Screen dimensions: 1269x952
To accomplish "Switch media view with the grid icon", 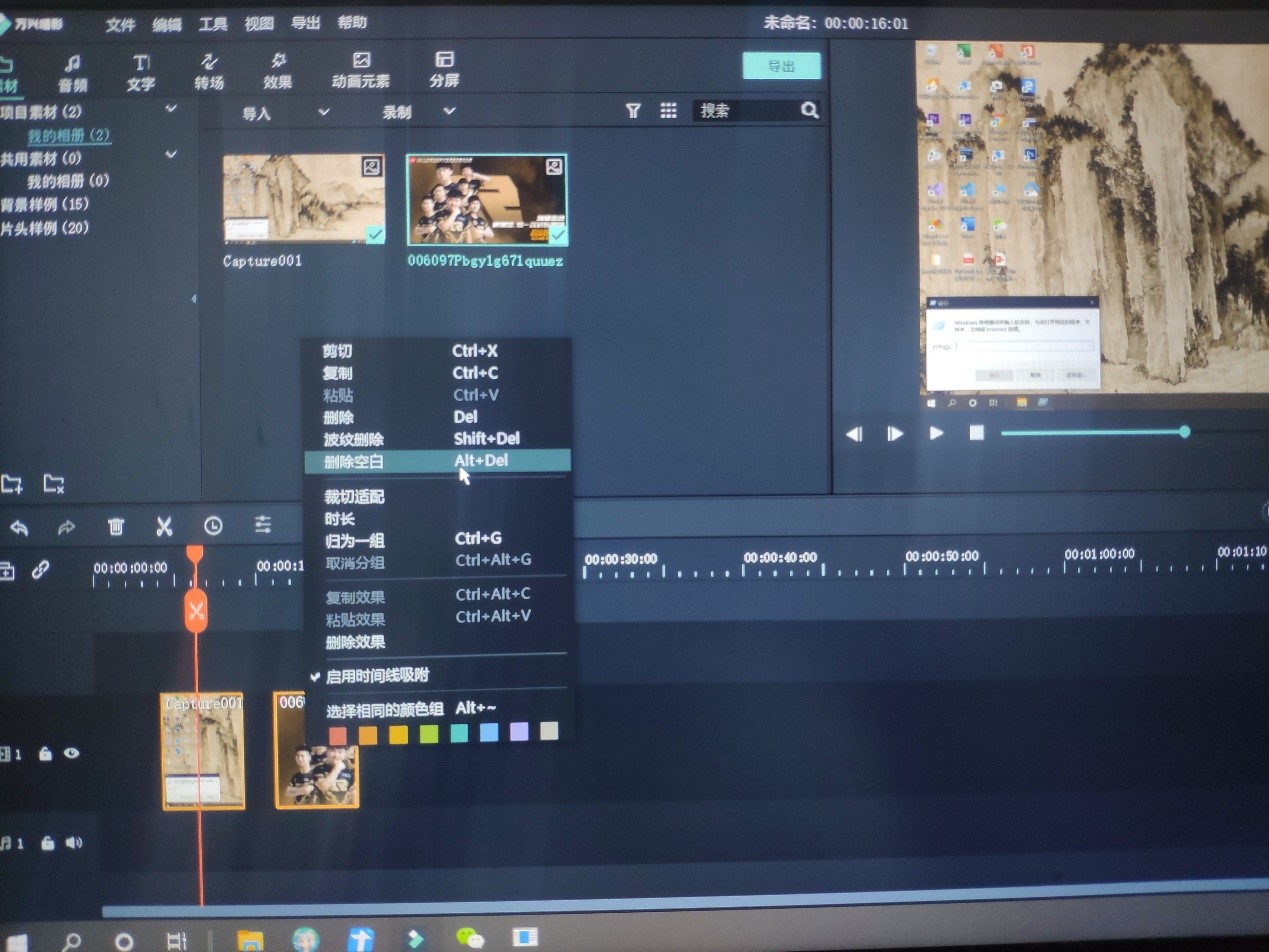I will pyautogui.click(x=669, y=111).
